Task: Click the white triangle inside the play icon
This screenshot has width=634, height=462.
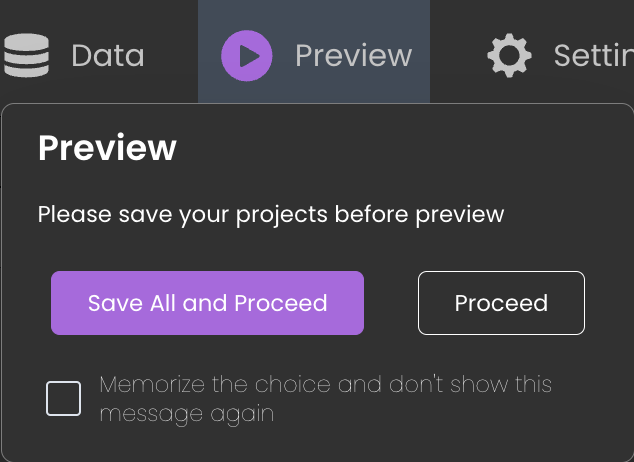Action: (x=249, y=55)
